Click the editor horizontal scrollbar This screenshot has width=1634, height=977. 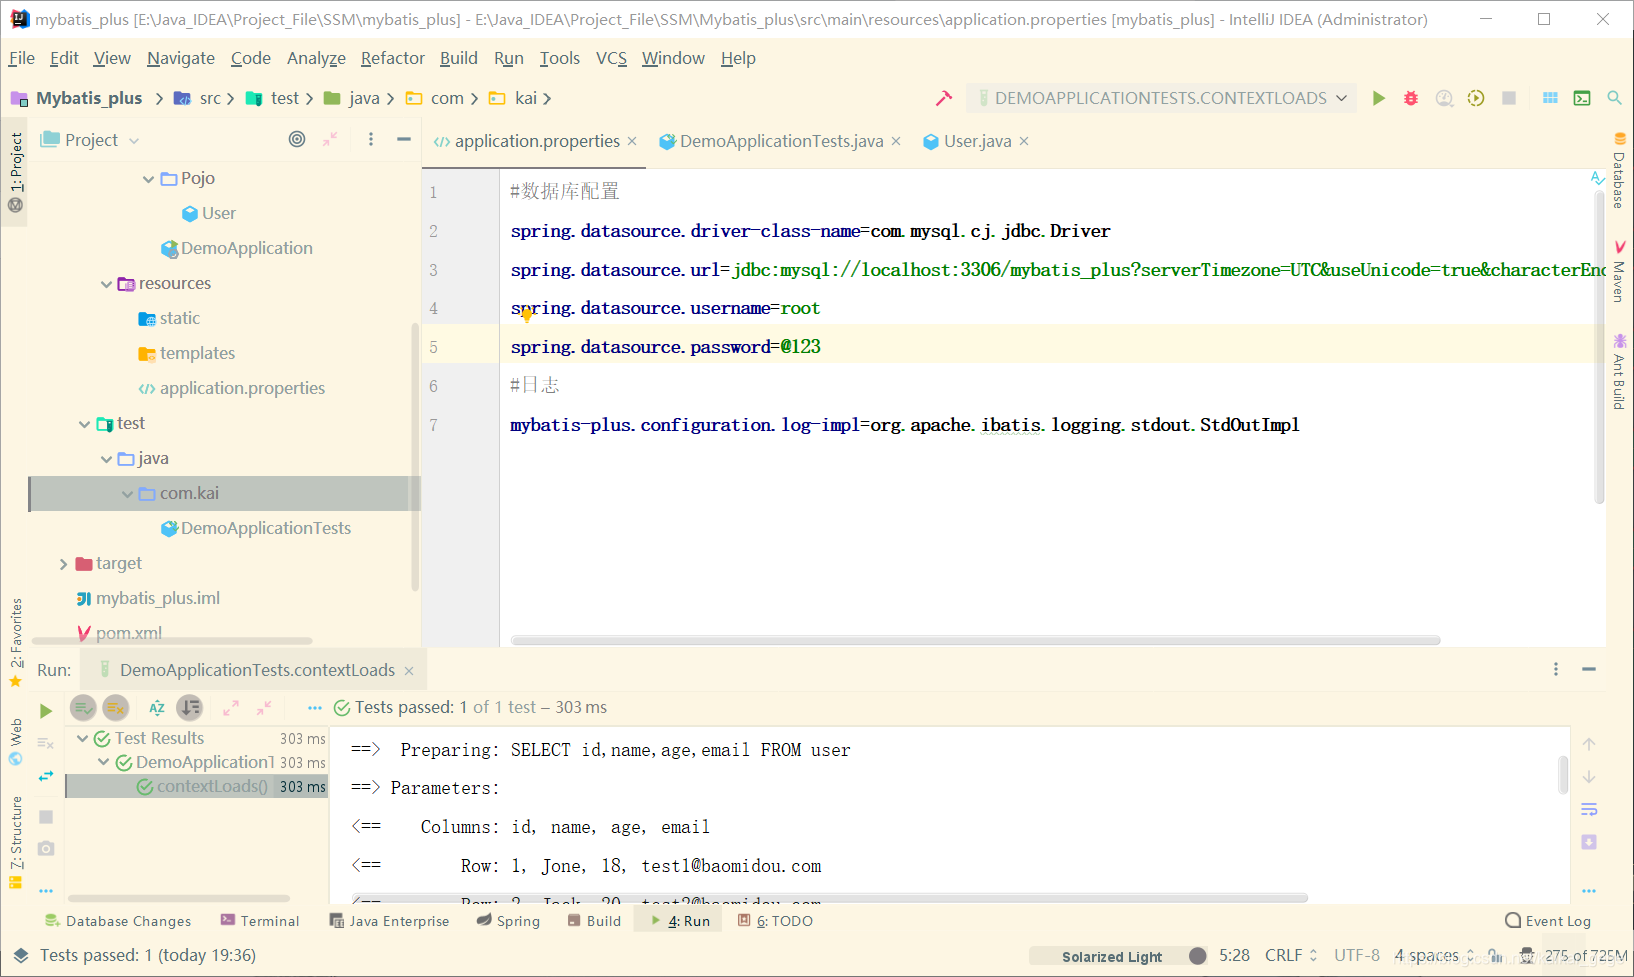975,640
